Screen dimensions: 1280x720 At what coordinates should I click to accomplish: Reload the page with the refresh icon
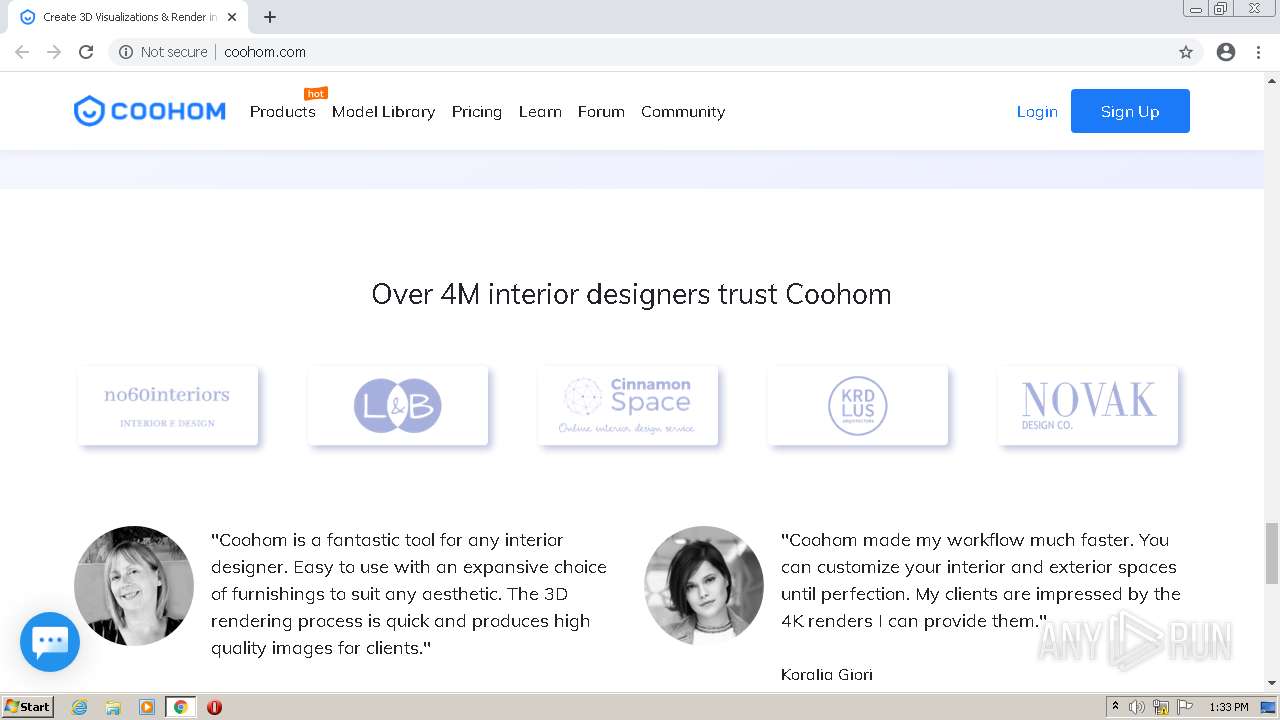(x=86, y=52)
